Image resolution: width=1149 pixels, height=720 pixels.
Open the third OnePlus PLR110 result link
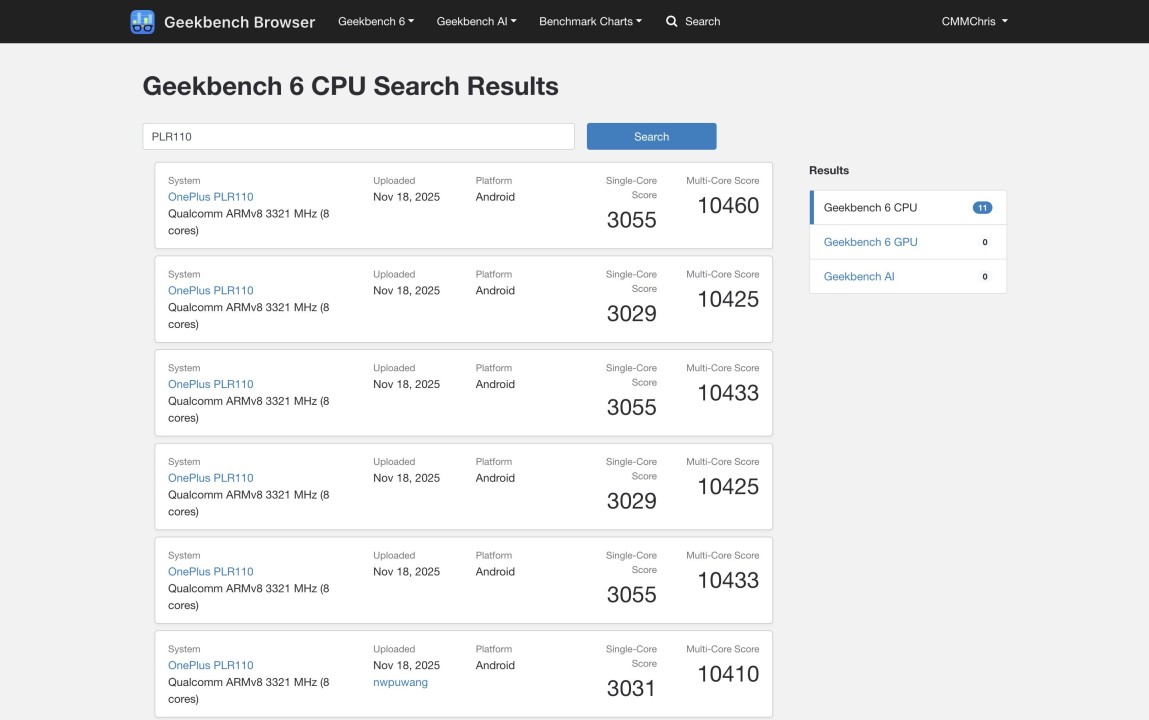tap(210, 384)
